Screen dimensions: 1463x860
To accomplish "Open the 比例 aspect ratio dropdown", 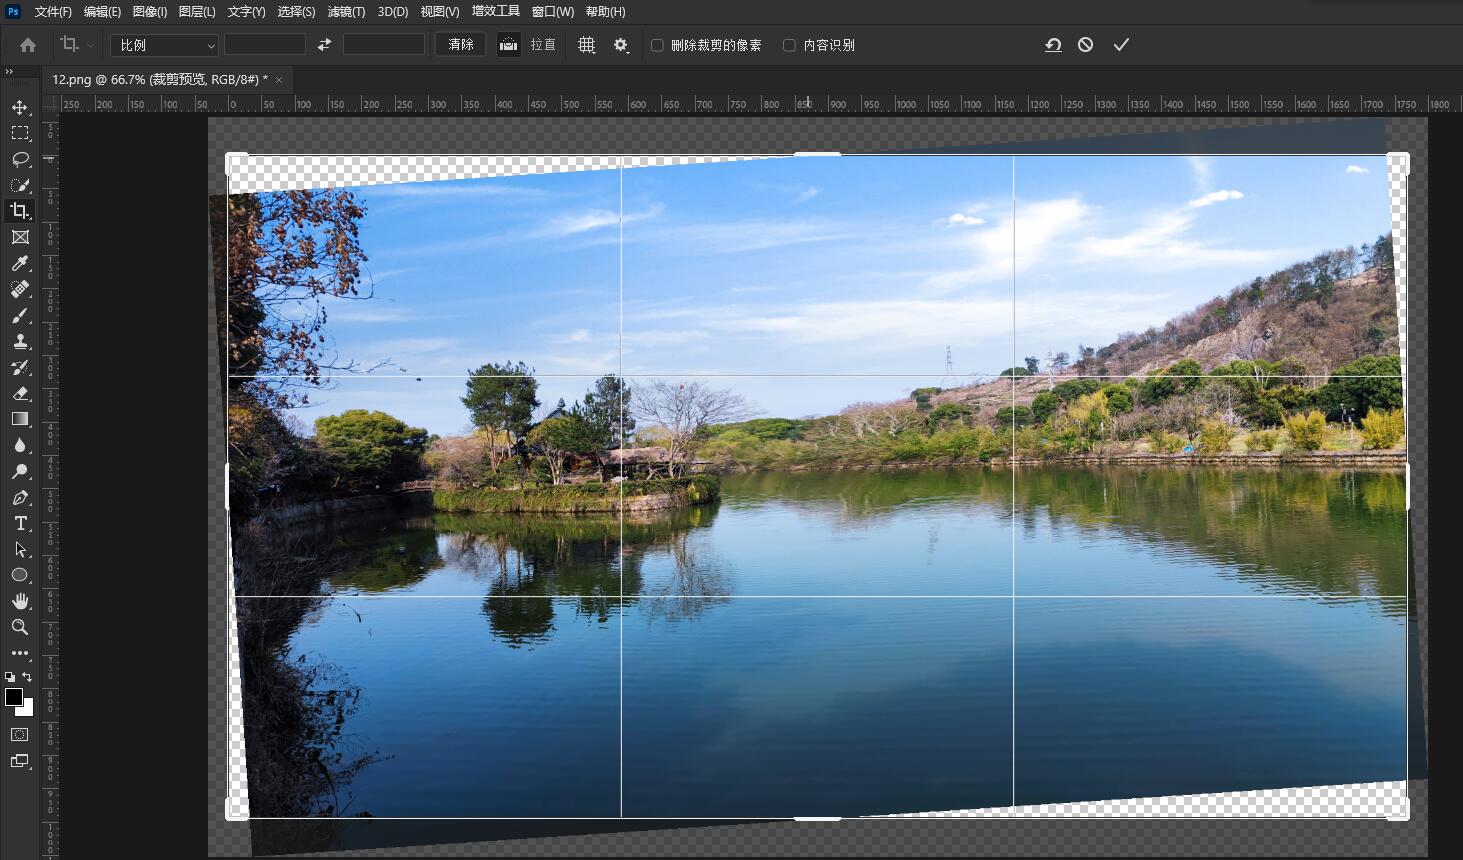I will coord(164,45).
